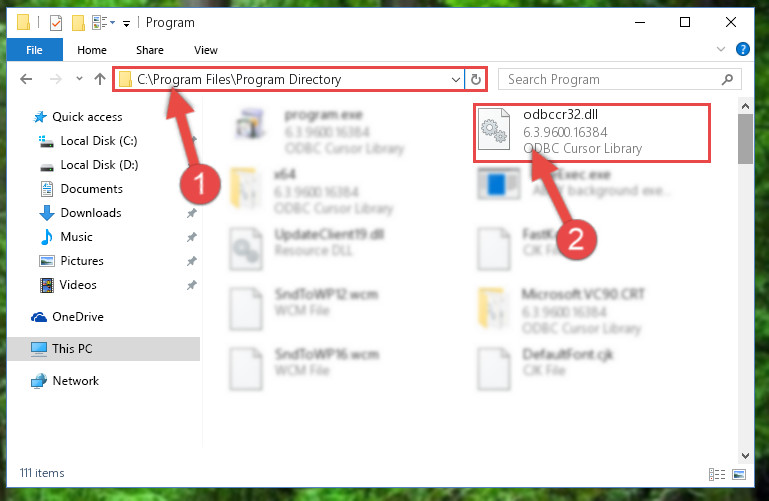The height and width of the screenshot is (501, 769).
Task: Click the search magnifier icon
Action: (x=727, y=79)
